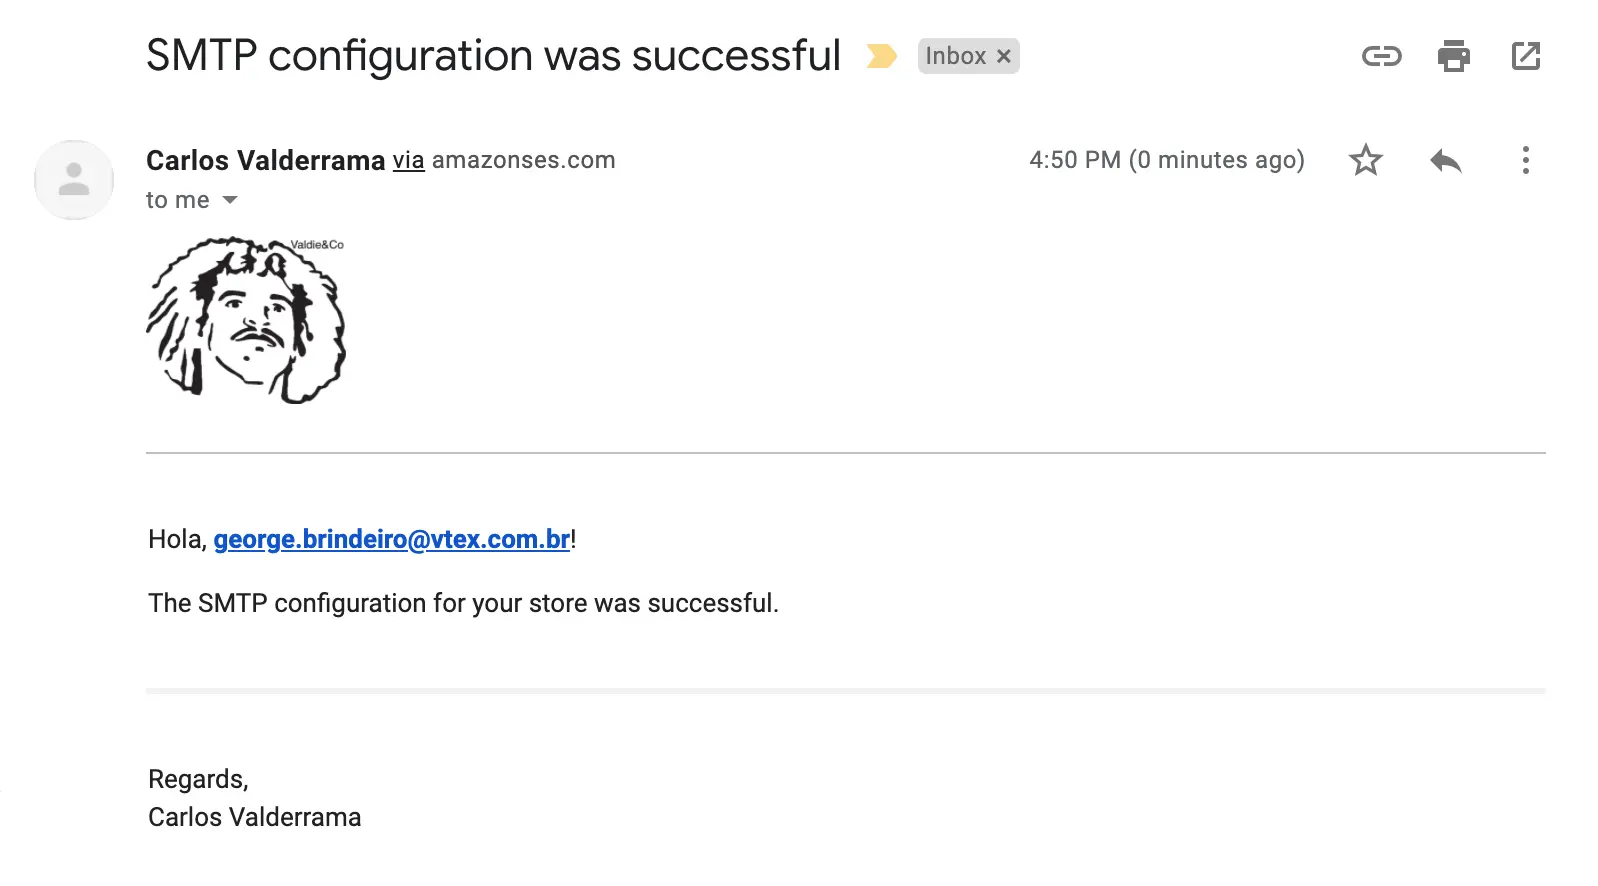Star this message
The height and width of the screenshot is (886, 1598).
point(1365,160)
